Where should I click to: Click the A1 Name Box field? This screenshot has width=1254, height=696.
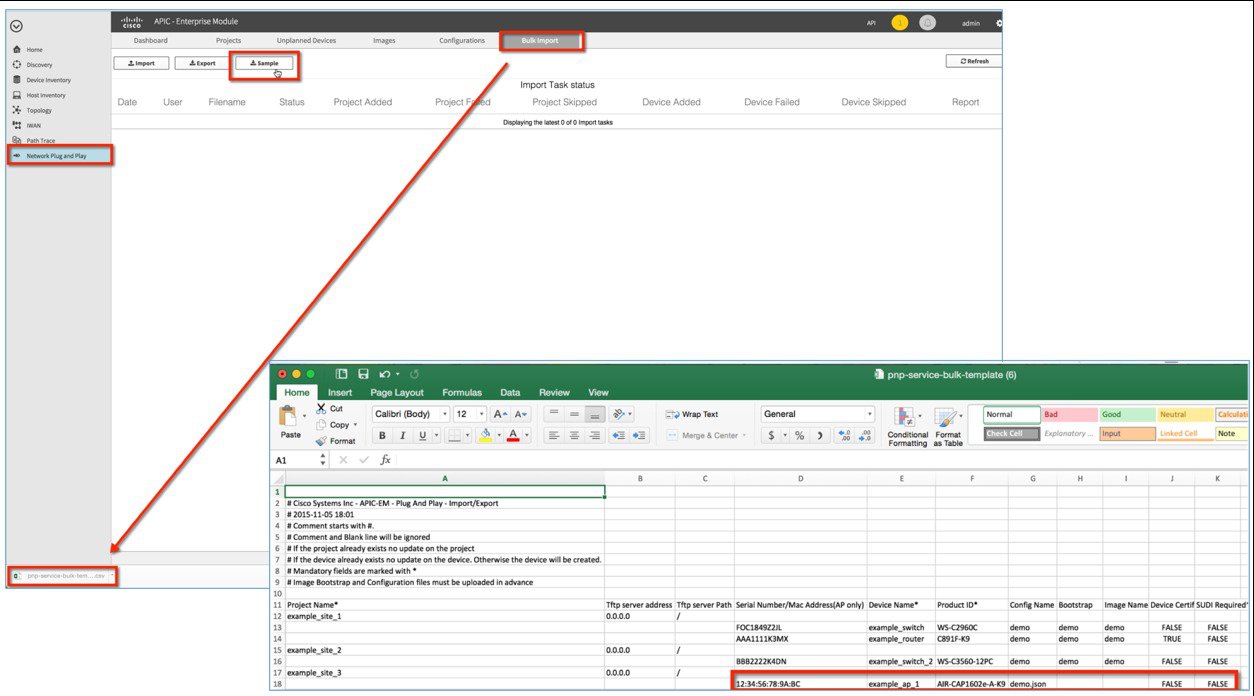[x=294, y=460]
